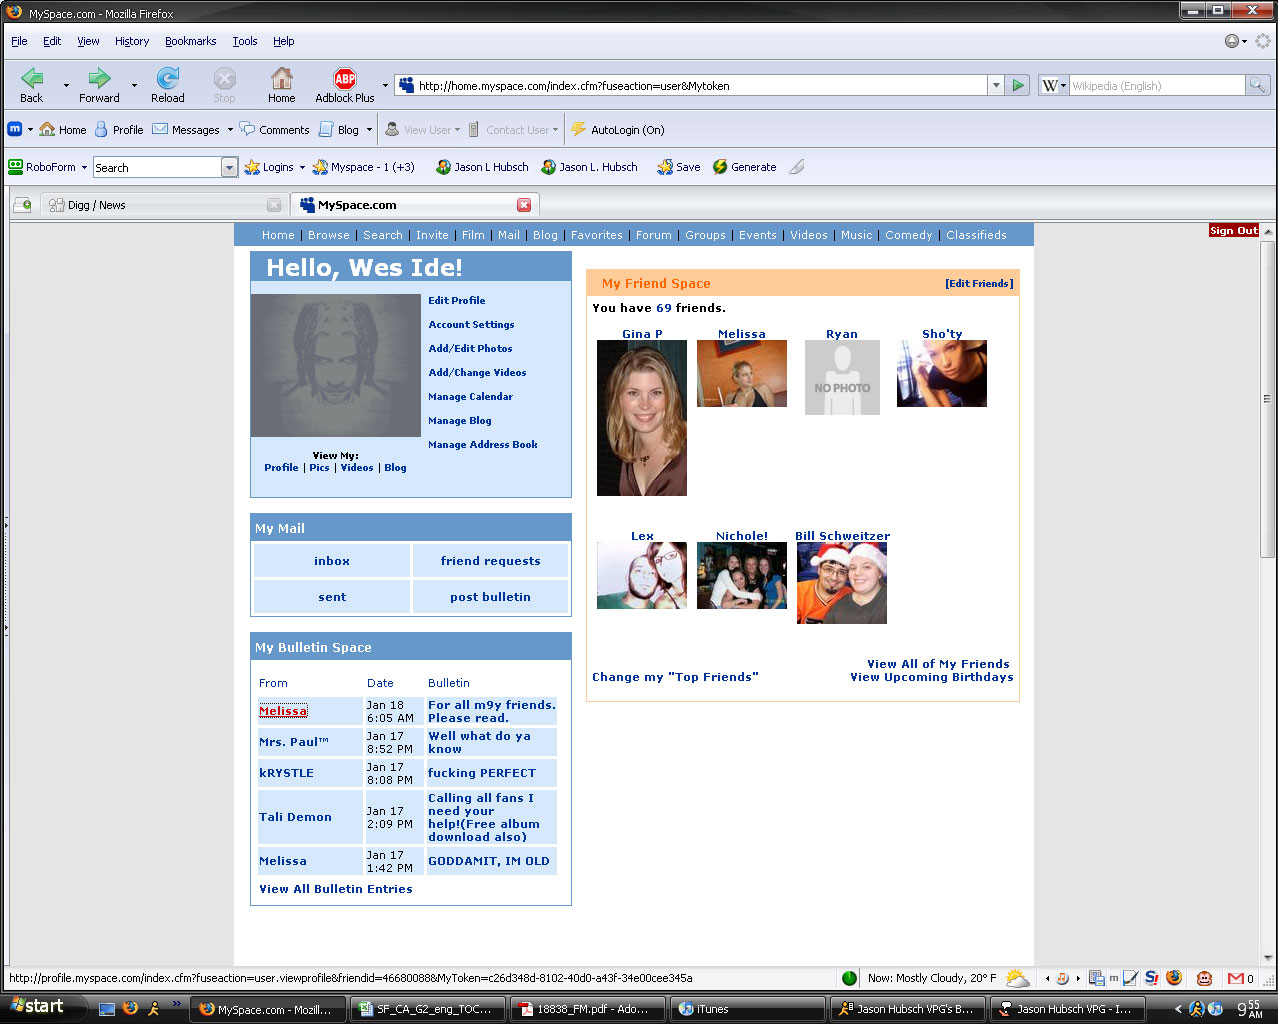Click the RoboForm Generate password icon
This screenshot has width=1278, height=1024.
point(720,167)
